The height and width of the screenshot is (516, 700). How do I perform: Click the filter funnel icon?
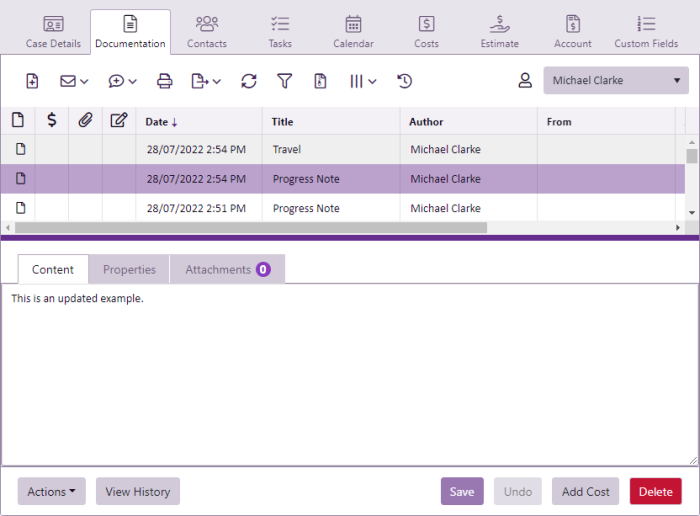click(284, 81)
